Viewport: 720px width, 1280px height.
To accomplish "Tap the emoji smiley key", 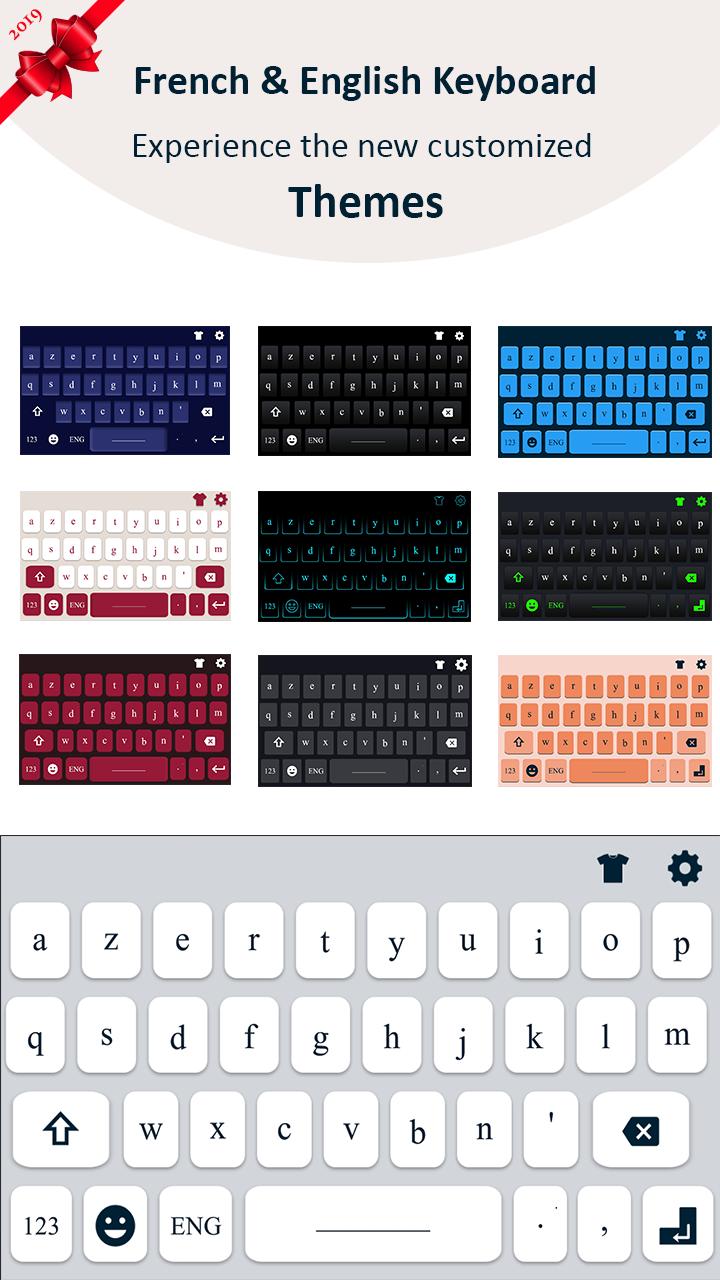I will tap(116, 1225).
